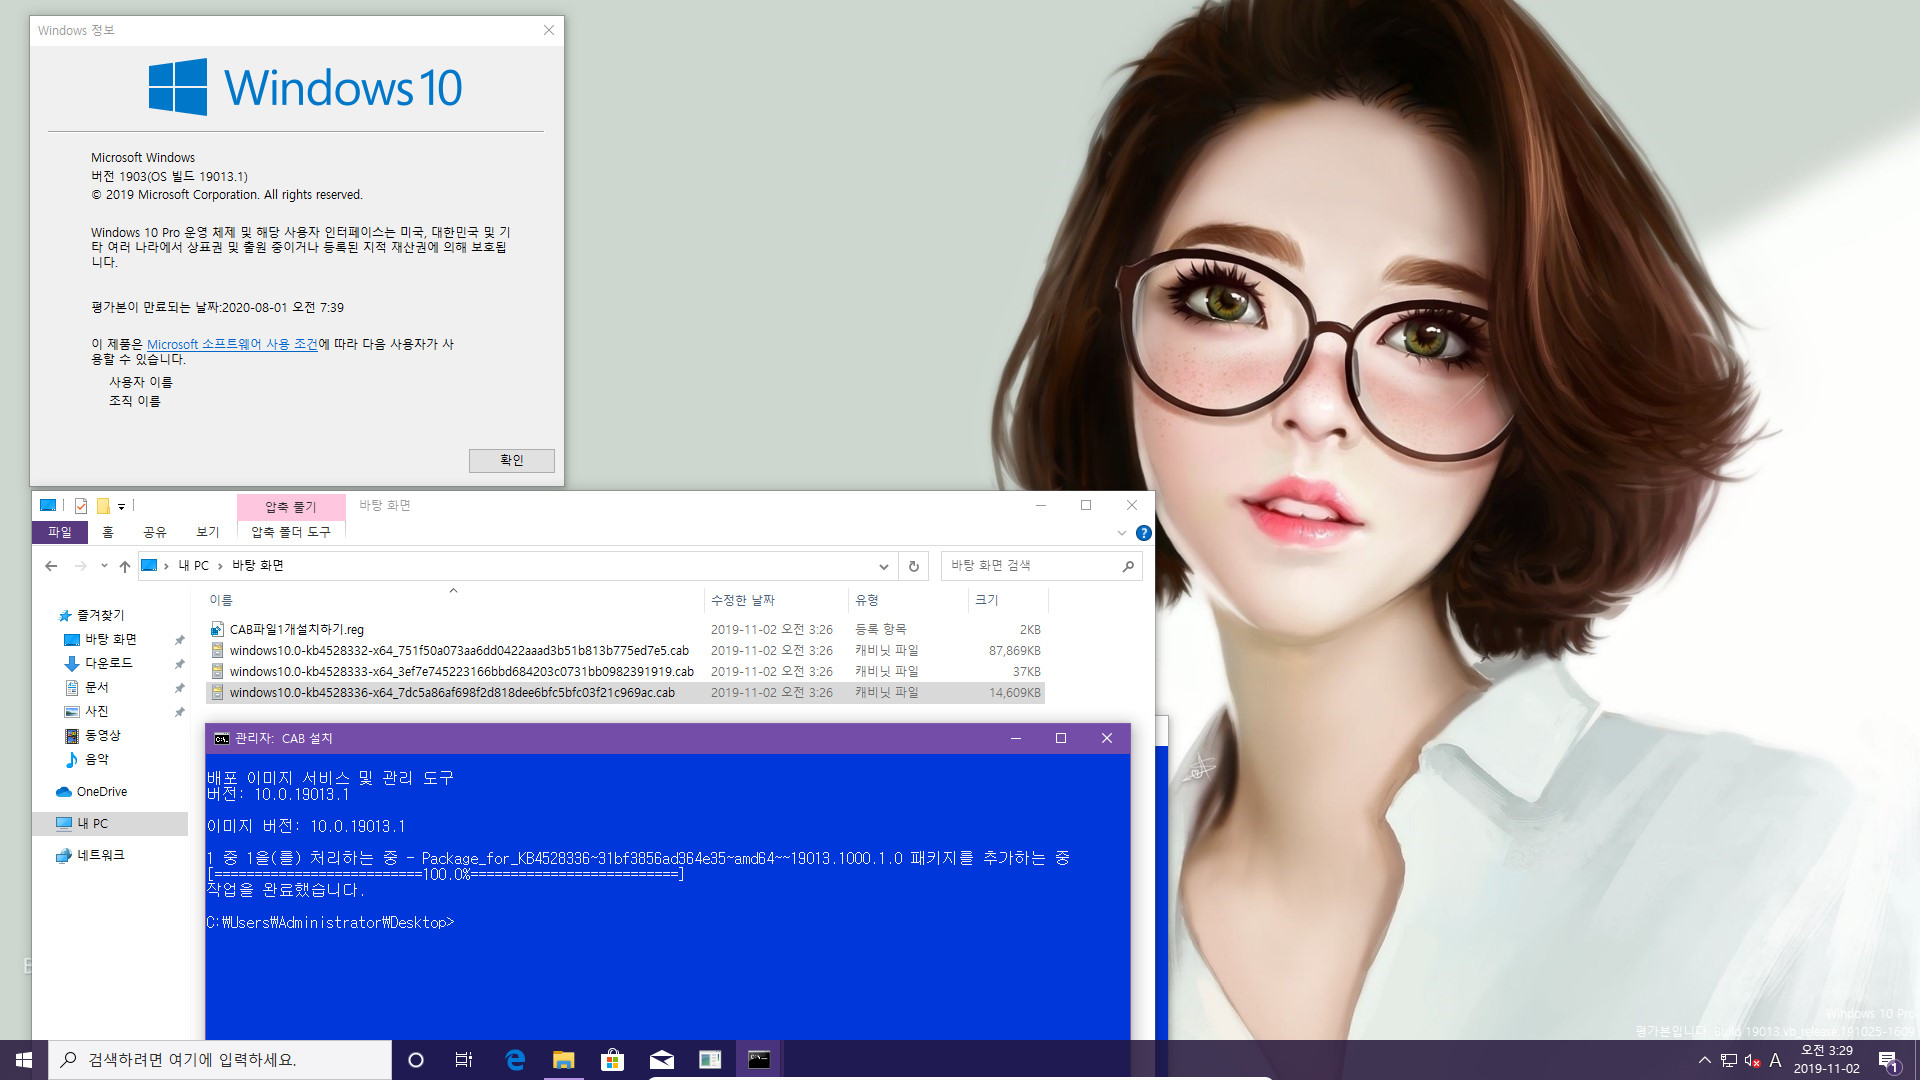The width and height of the screenshot is (1920, 1080).
Task: Open 음악 in navigation pane
Action: pos(96,759)
